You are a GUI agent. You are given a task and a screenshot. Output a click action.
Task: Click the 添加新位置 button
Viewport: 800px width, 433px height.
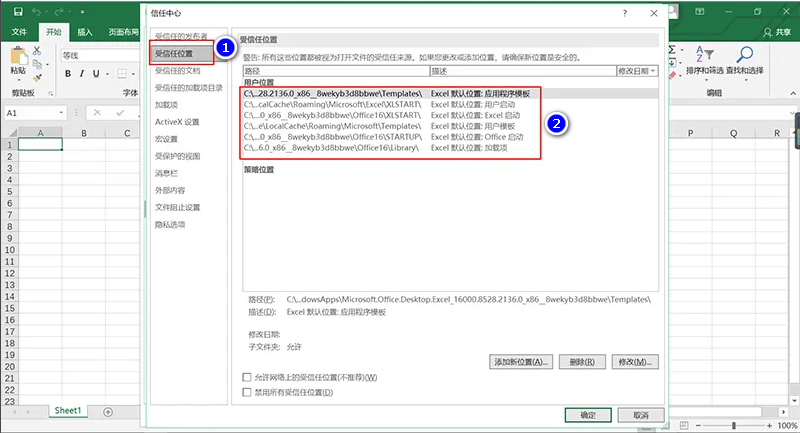click(x=520, y=361)
